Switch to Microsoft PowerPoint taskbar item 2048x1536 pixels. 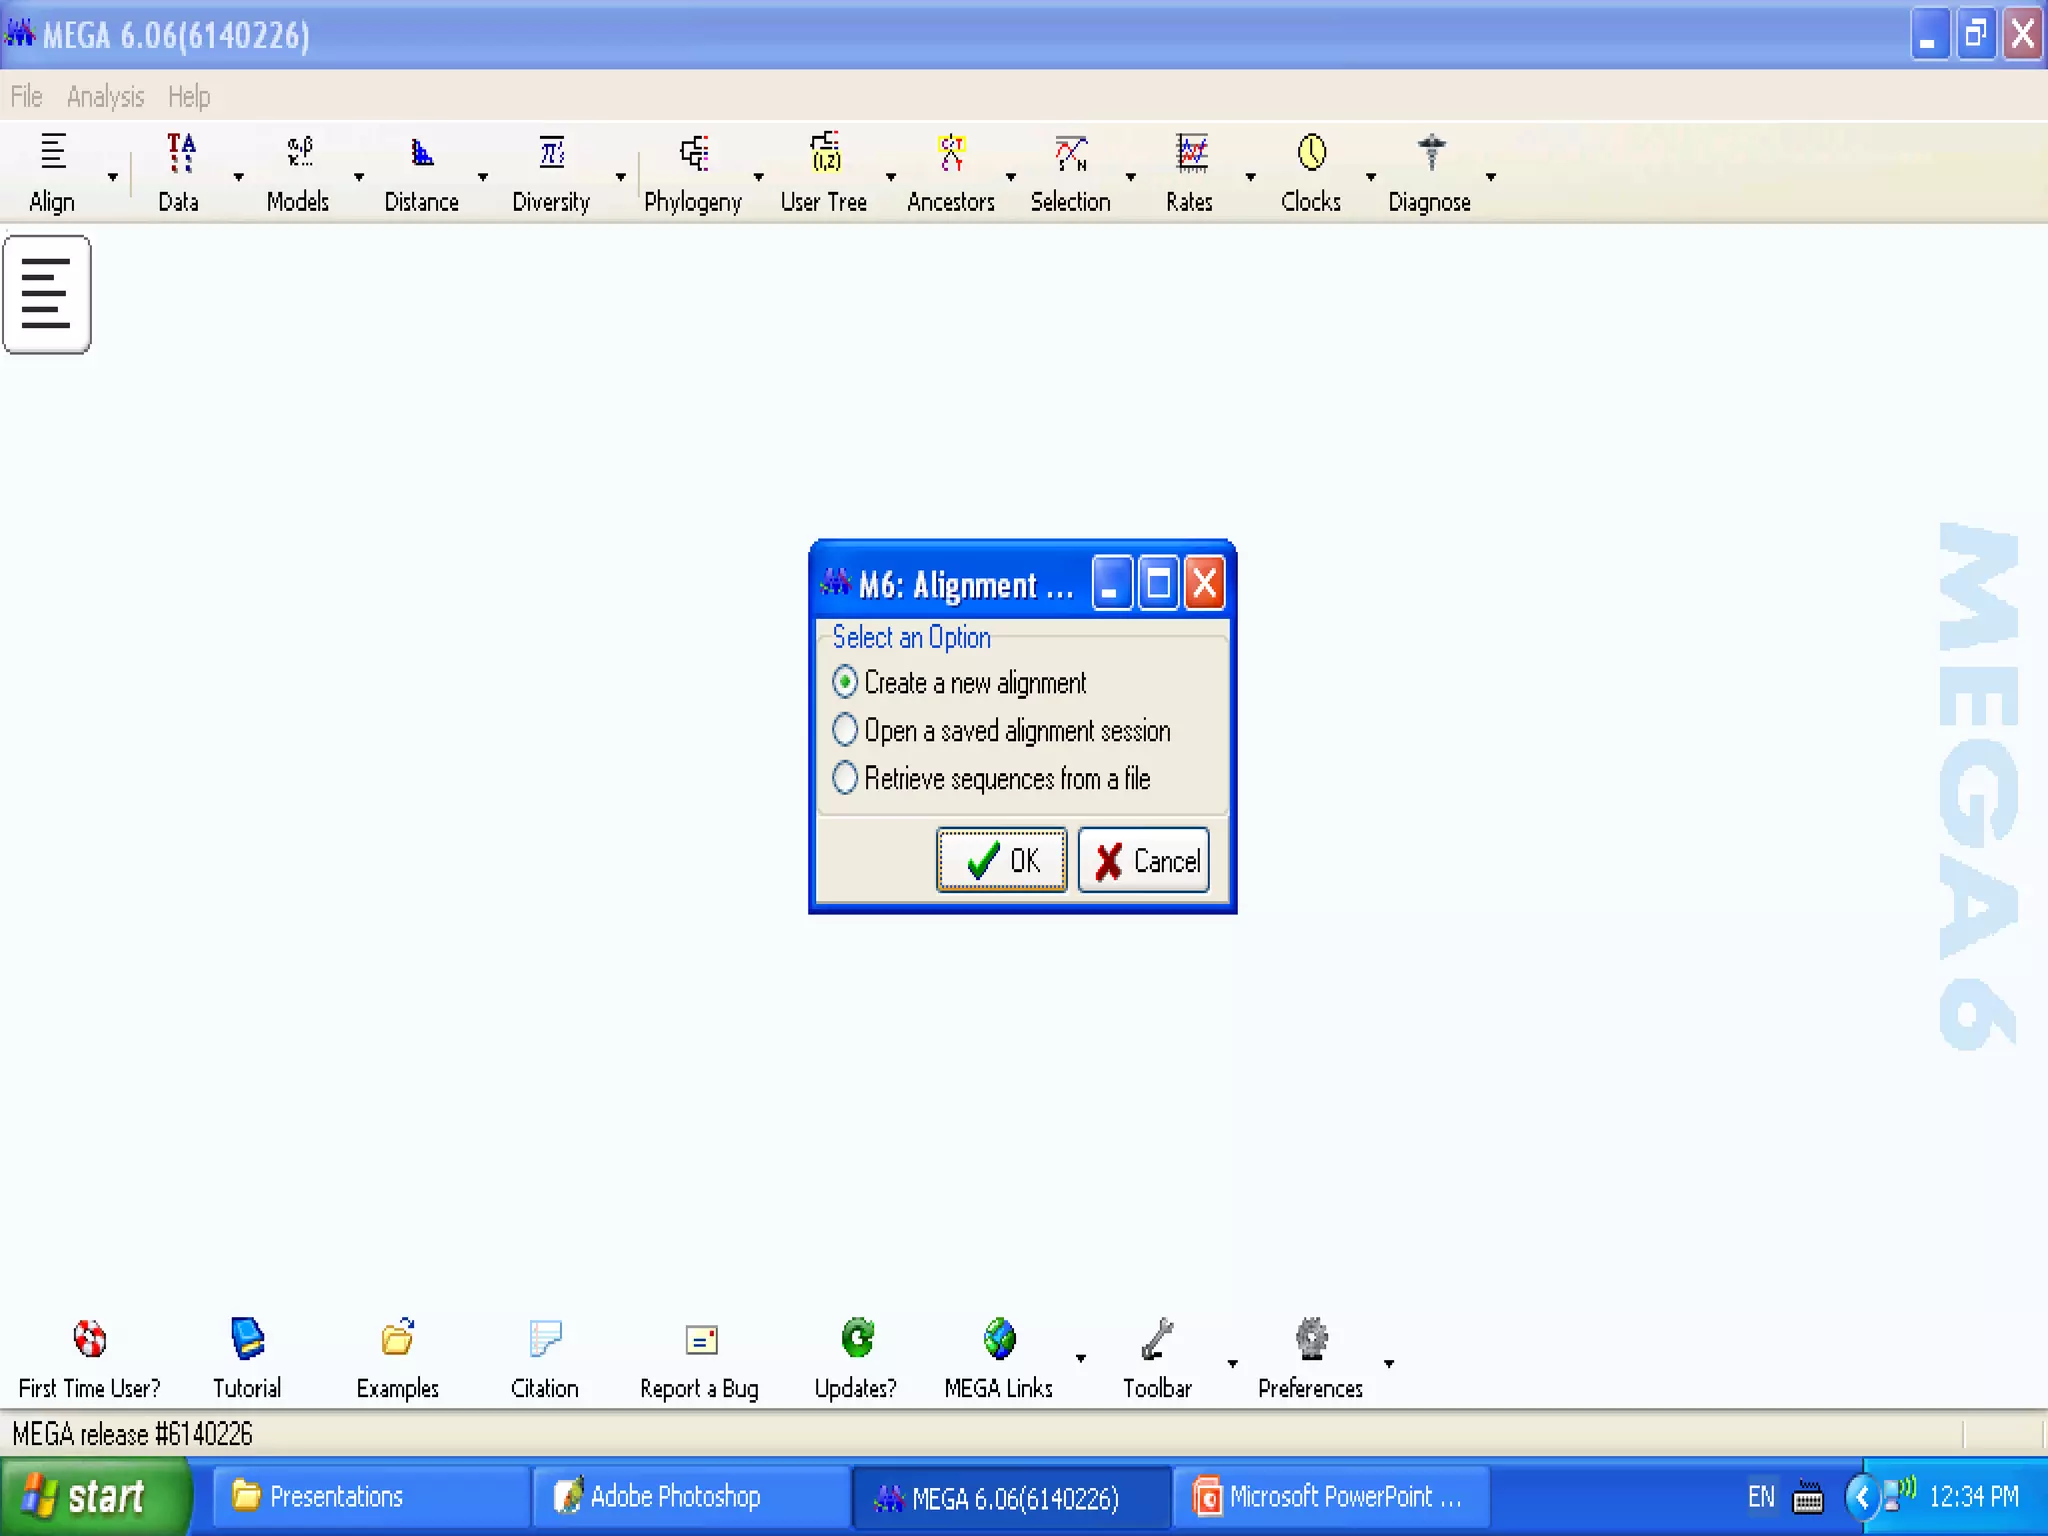(1330, 1497)
